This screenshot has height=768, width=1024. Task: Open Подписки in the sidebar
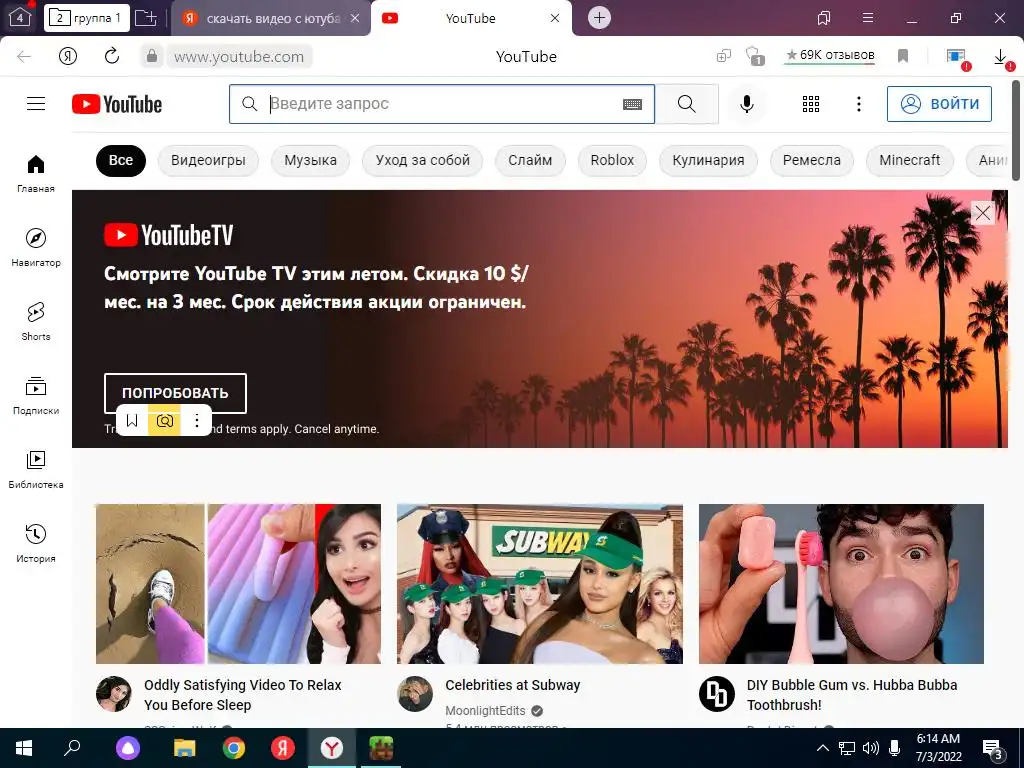click(36, 396)
